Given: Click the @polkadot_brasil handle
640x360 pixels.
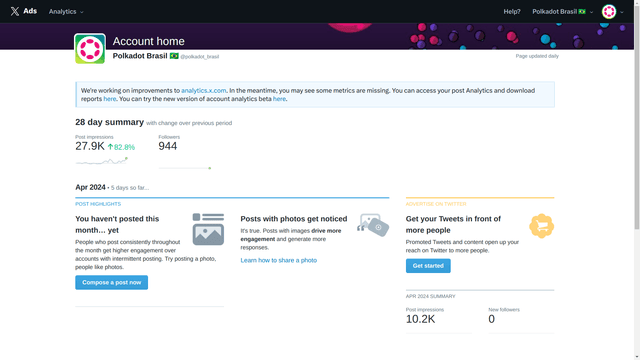Looking at the screenshot, I should [x=200, y=57].
